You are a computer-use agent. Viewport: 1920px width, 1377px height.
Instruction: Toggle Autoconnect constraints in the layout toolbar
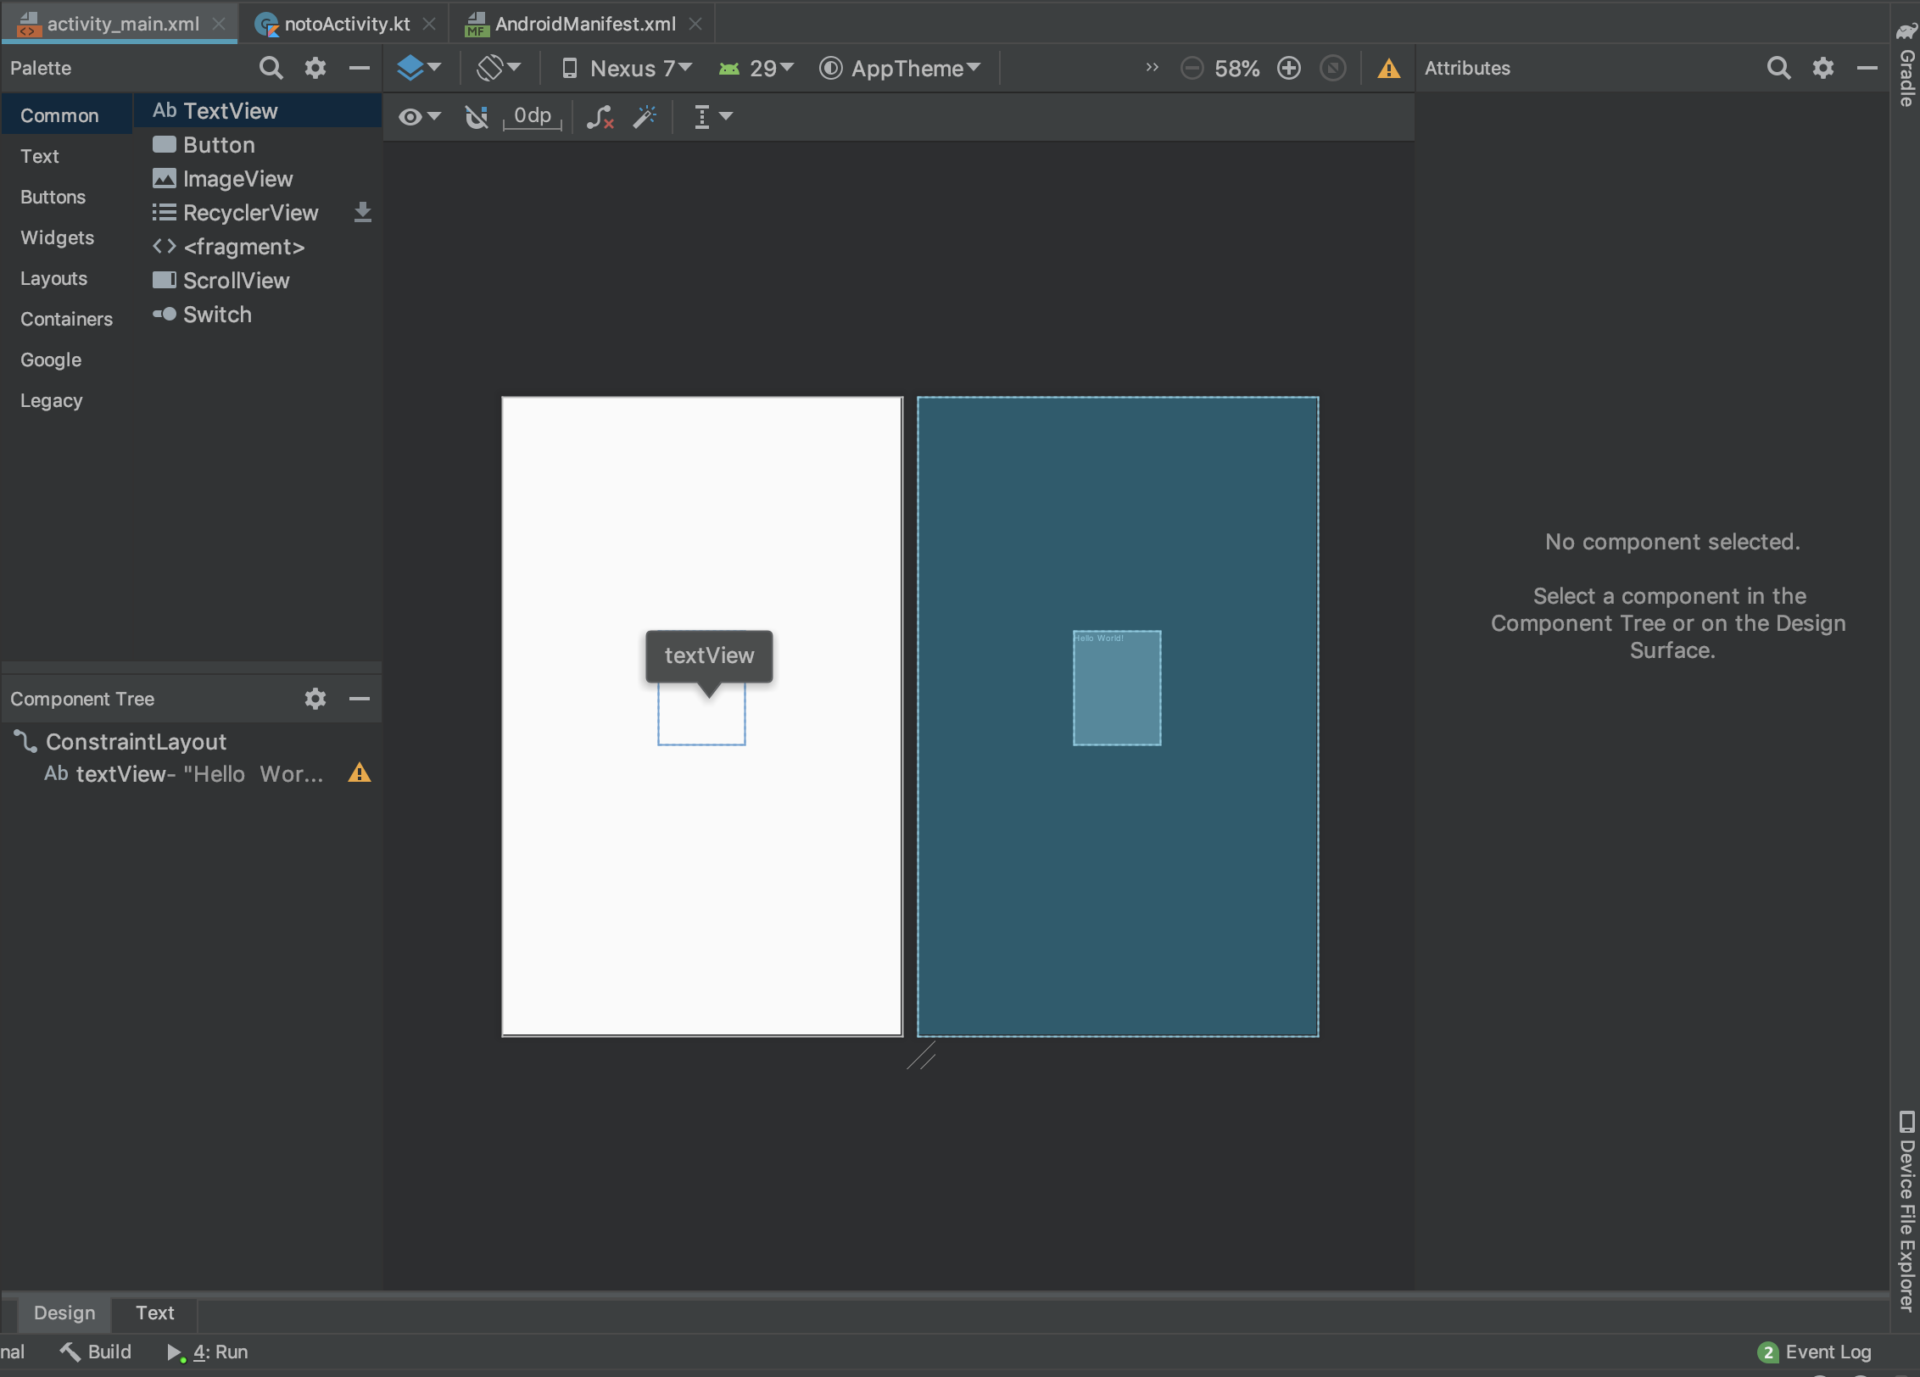[x=476, y=117]
